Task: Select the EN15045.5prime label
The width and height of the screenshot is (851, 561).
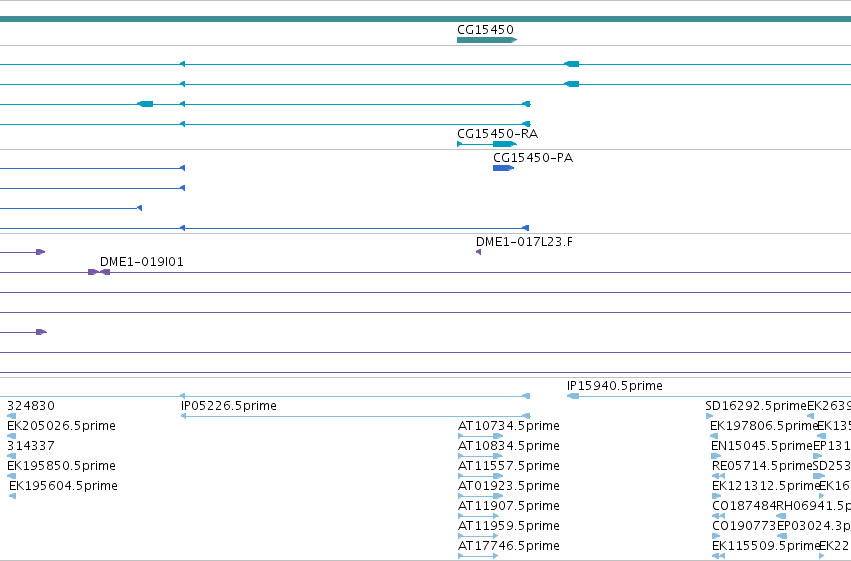Action: [x=762, y=445]
